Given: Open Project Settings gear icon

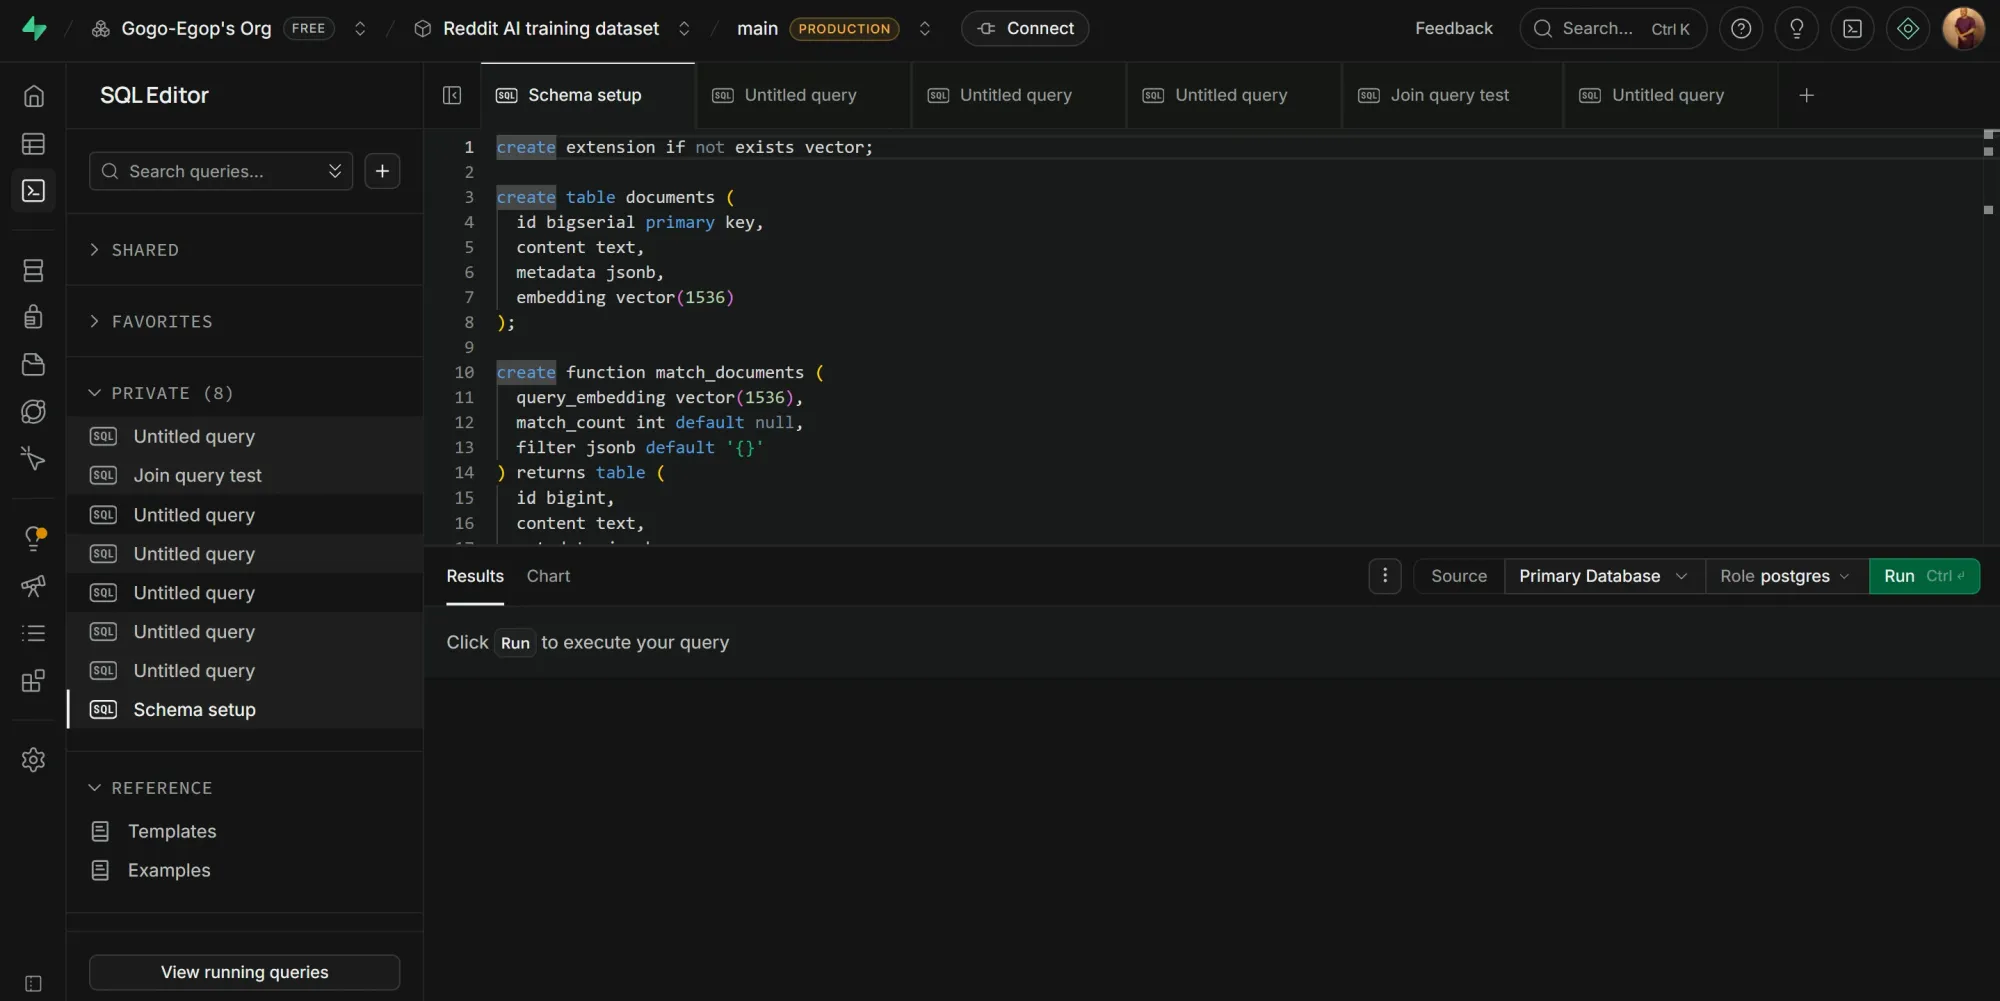Looking at the screenshot, I should point(33,760).
